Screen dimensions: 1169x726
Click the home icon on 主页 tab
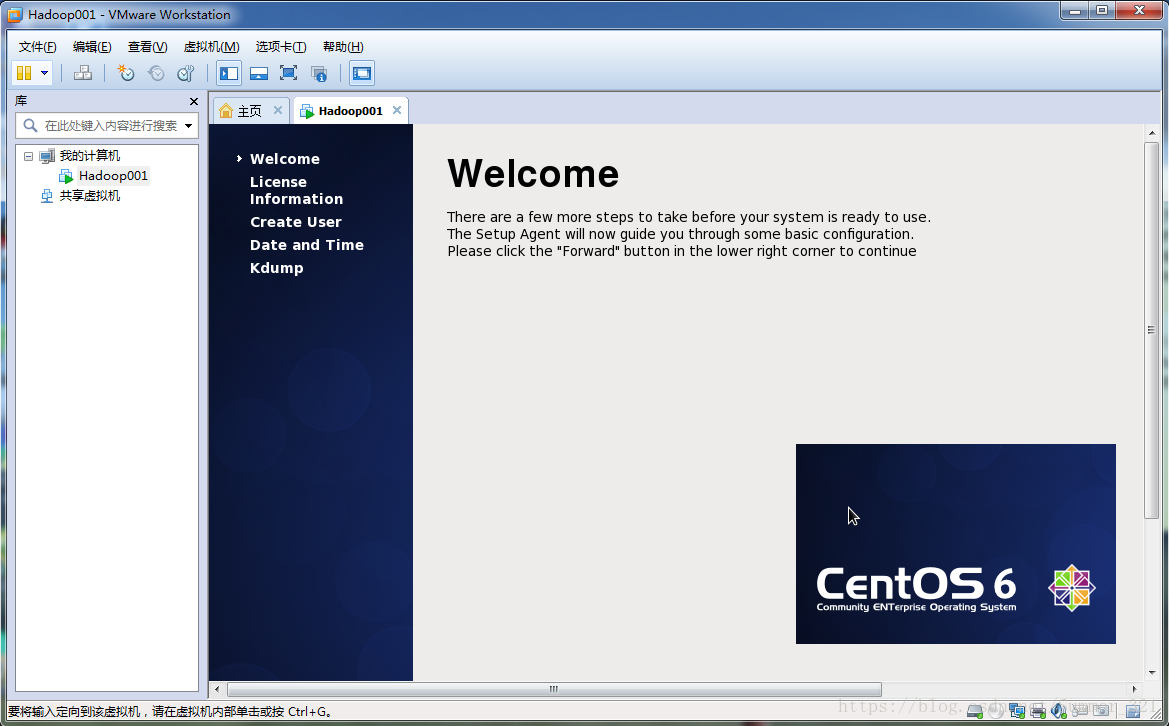[226, 111]
